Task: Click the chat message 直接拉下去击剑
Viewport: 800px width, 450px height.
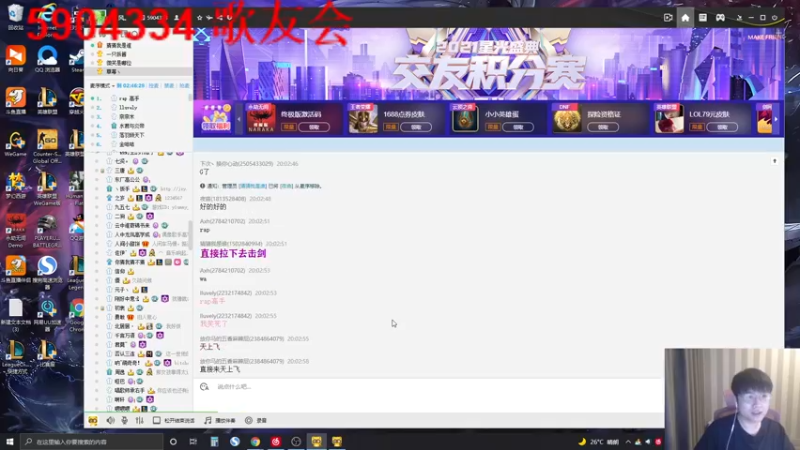Action: pyautogui.click(x=233, y=254)
